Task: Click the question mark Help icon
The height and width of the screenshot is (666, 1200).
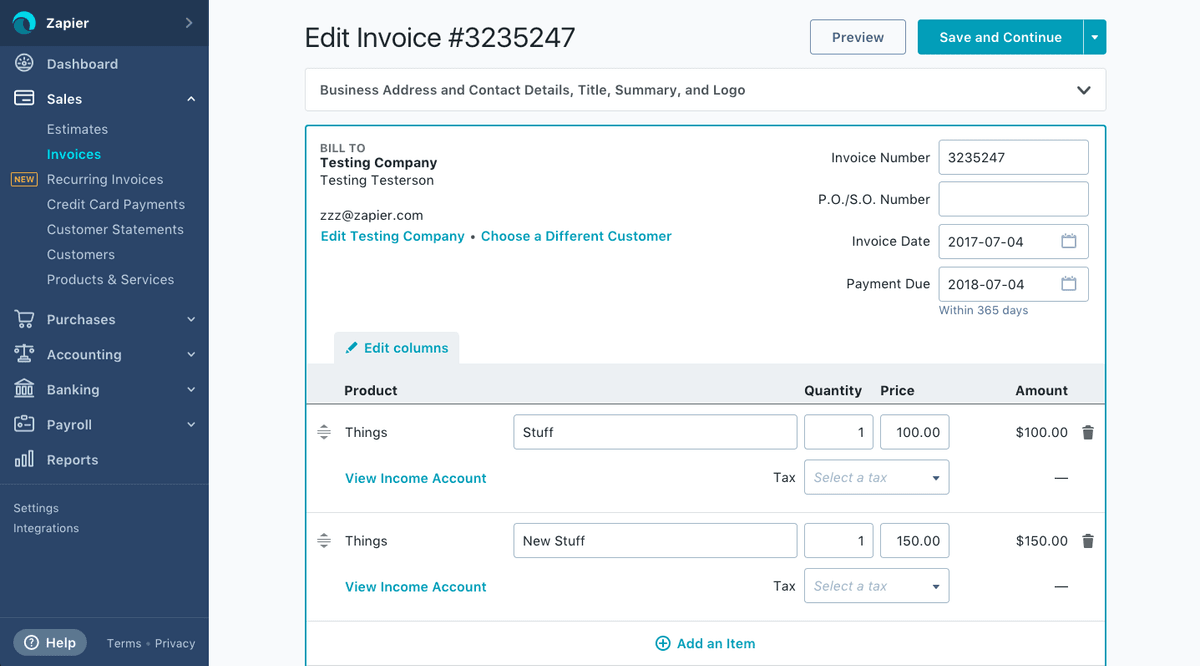Action: [x=31, y=642]
